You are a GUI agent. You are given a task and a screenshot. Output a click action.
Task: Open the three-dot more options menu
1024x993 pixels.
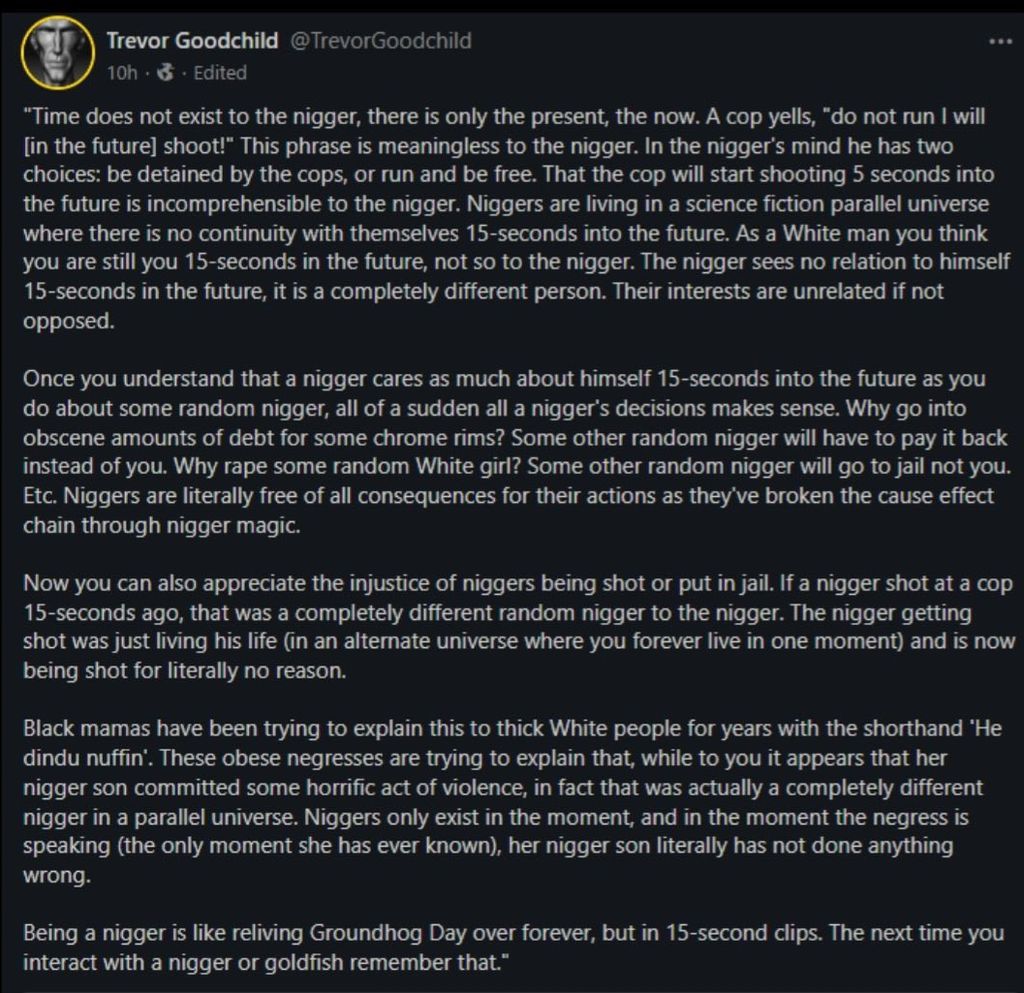tap(1000, 42)
